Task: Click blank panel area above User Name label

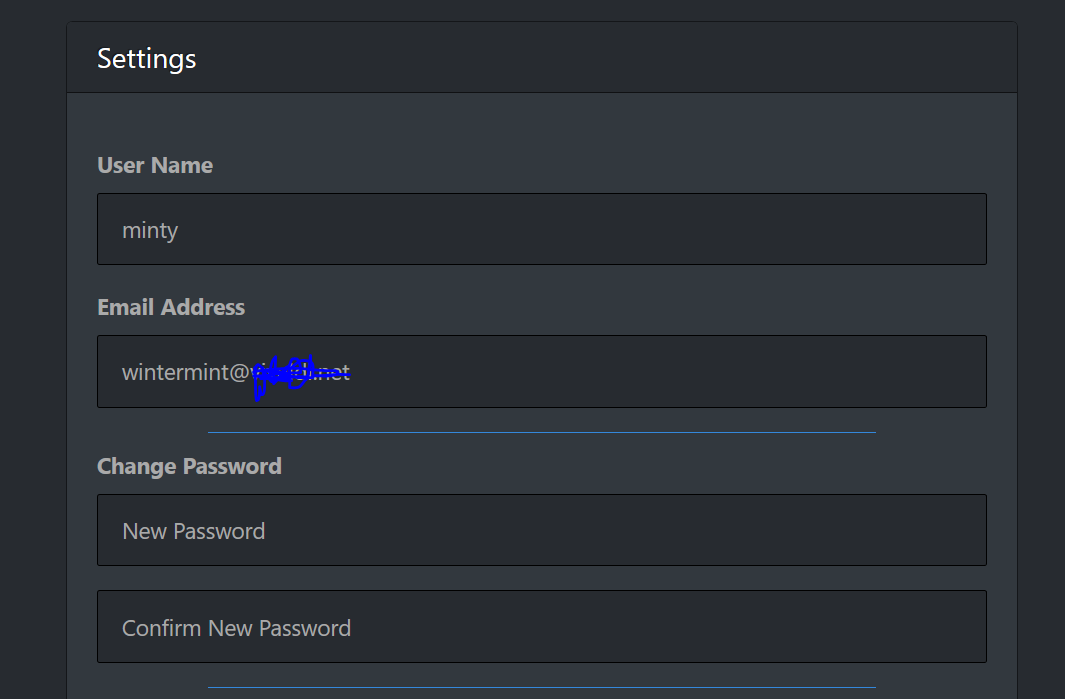Action: [541, 122]
